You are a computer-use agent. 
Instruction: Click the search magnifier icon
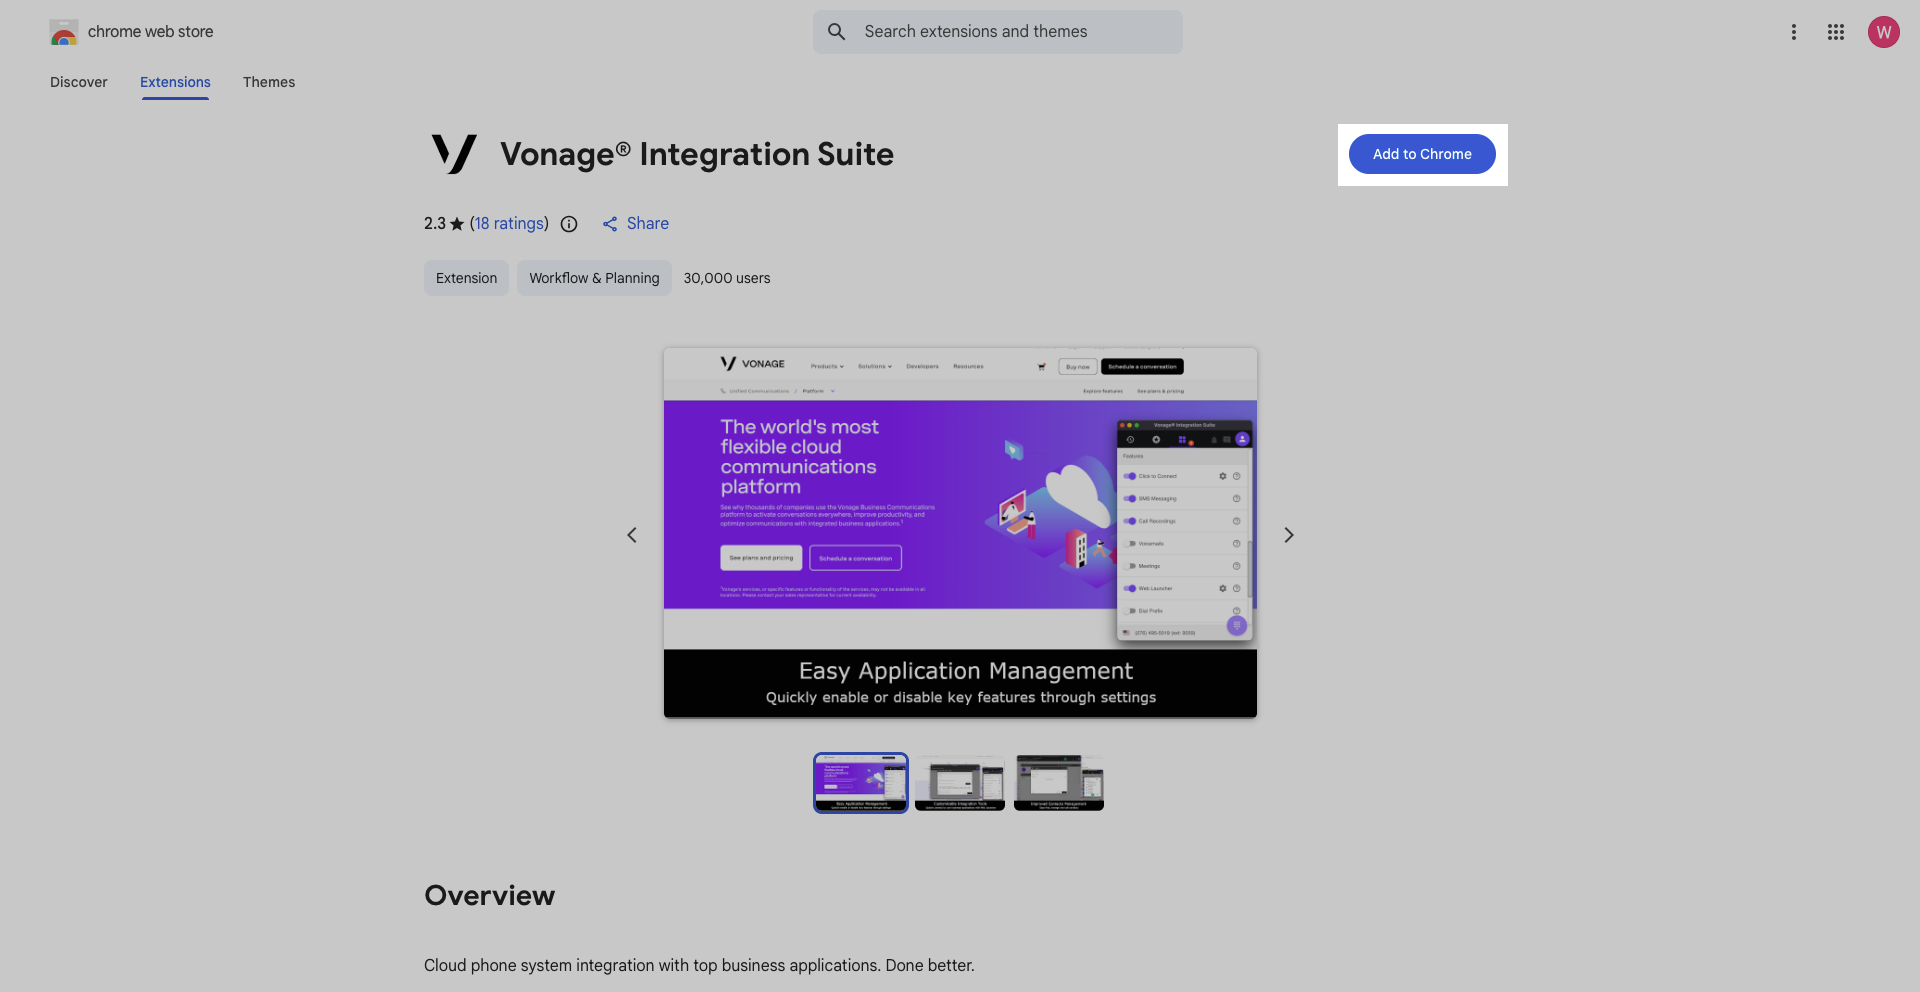click(837, 32)
